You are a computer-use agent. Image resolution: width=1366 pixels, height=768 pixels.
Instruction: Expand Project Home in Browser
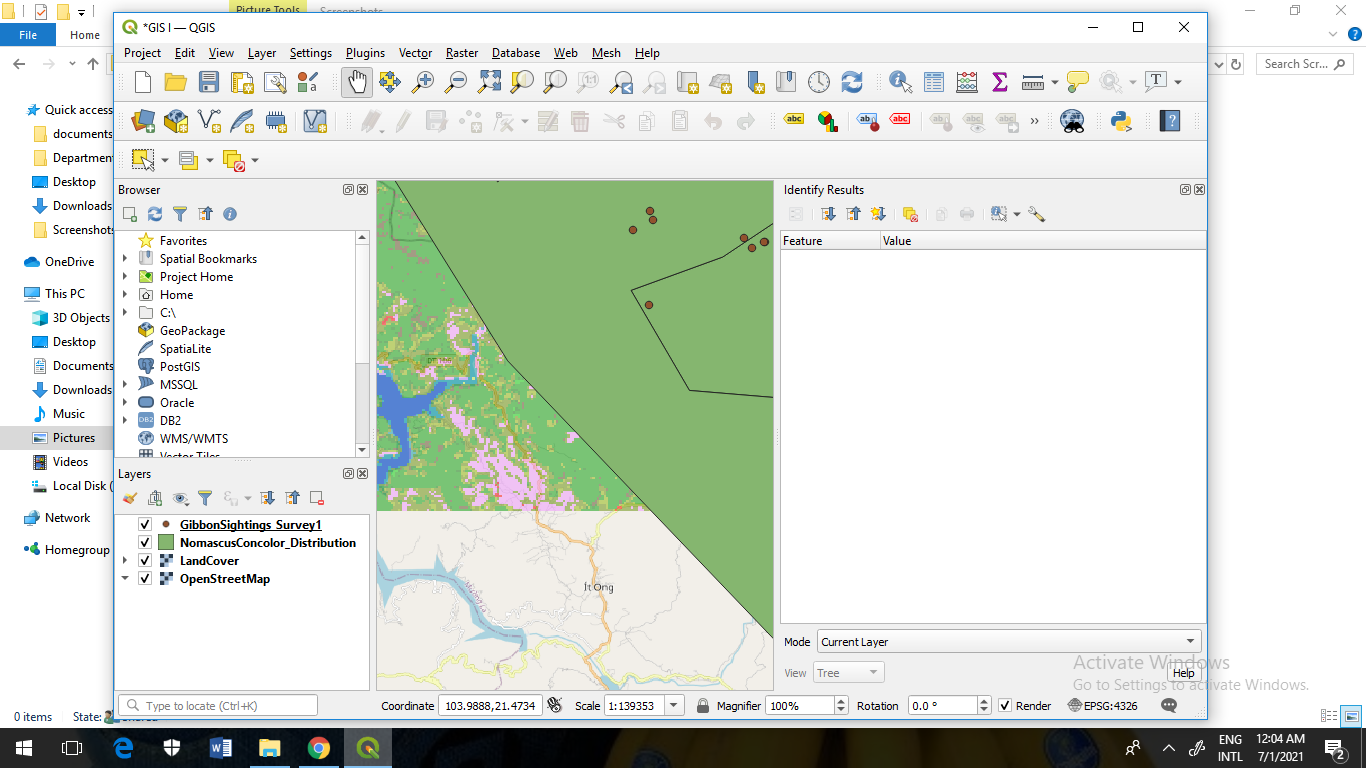pos(125,277)
